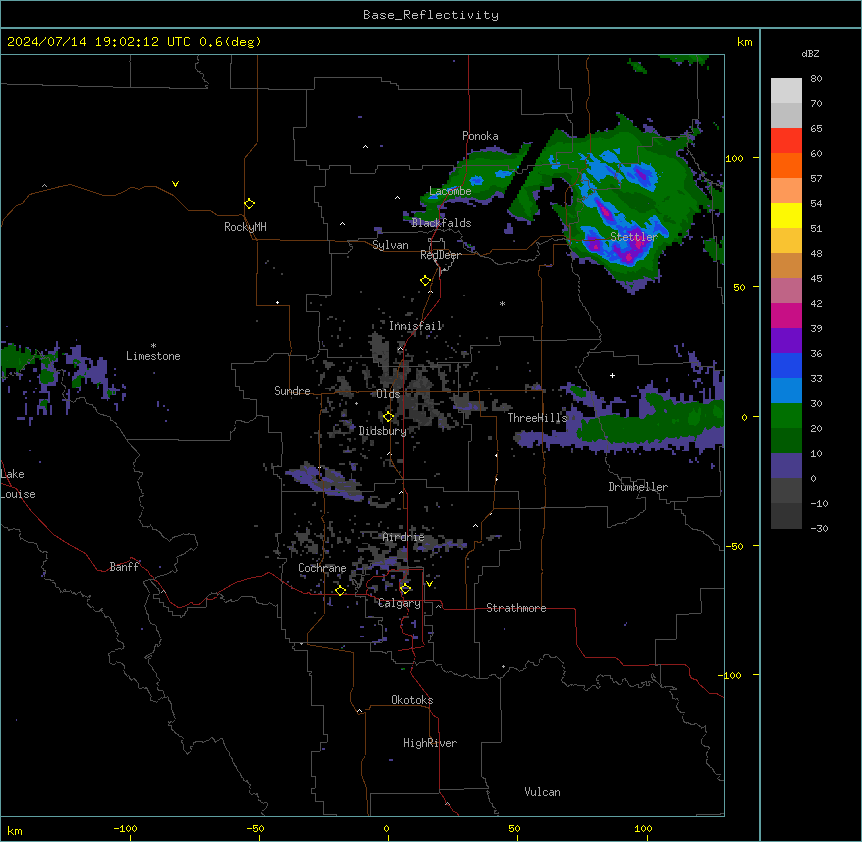862x842 pixels.
Task: Select the Okotoks label
Action: (x=412, y=700)
